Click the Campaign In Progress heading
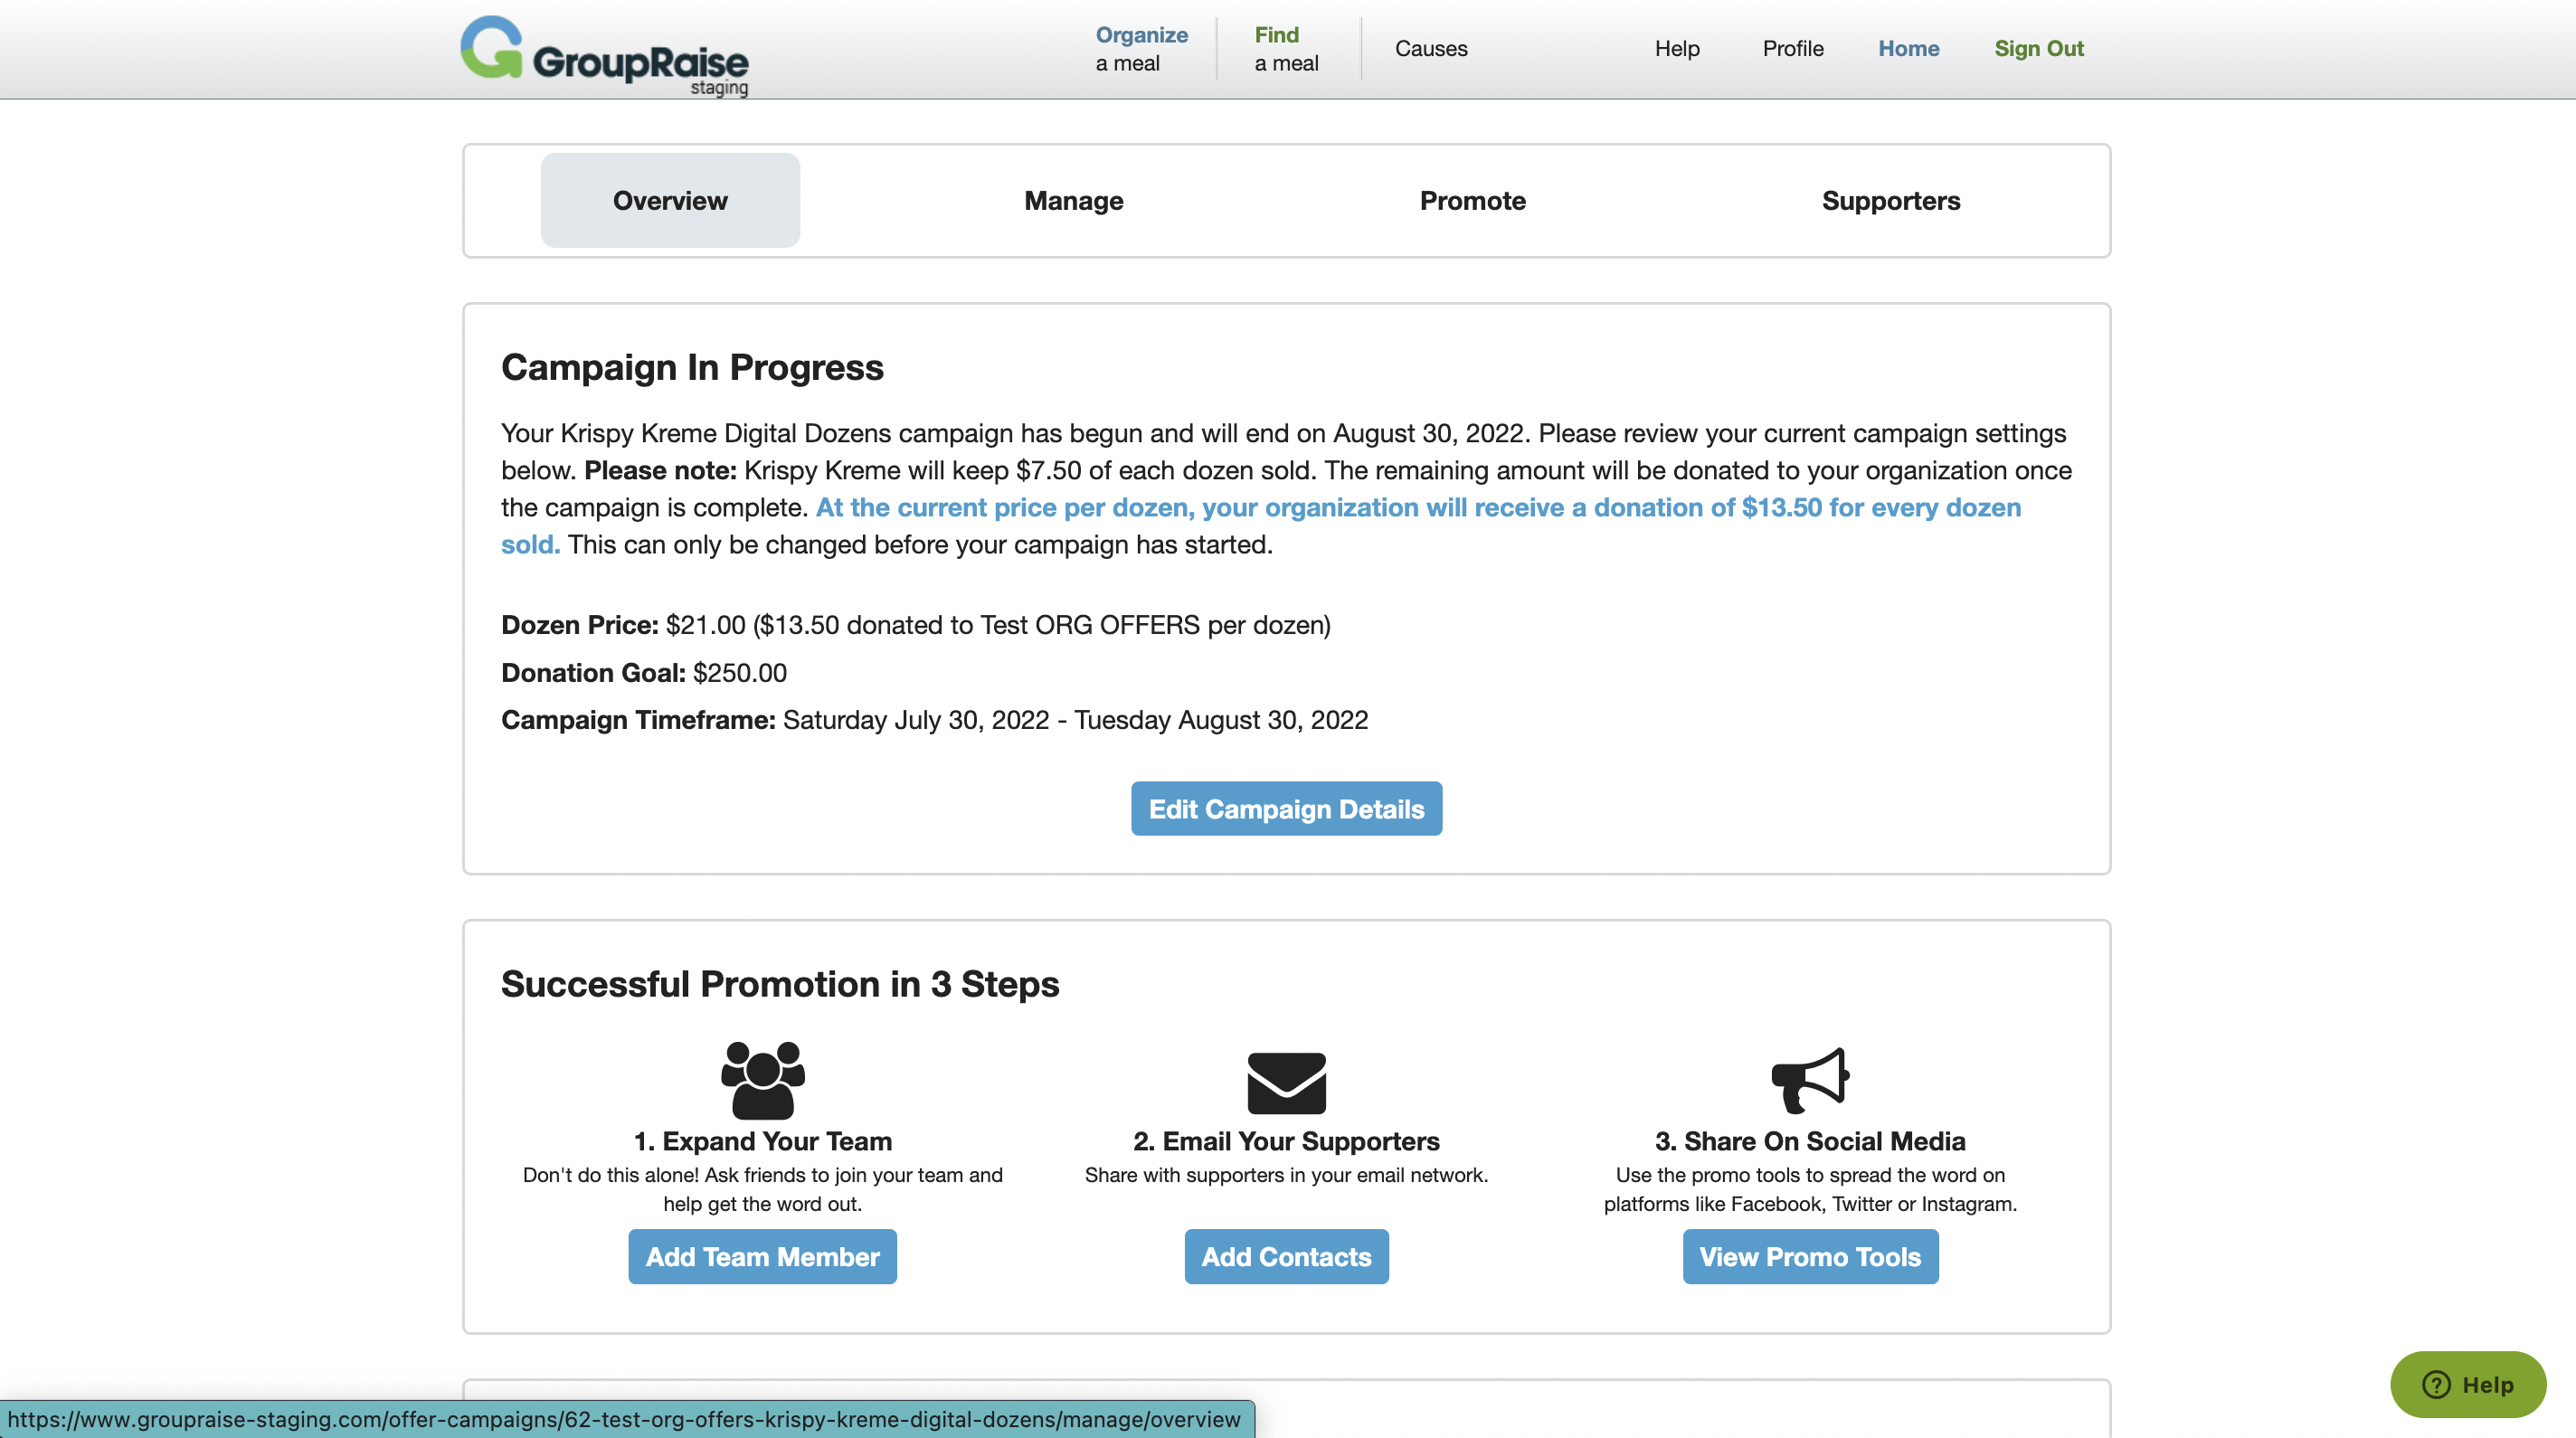This screenshot has width=2576, height=1438. tap(692, 367)
